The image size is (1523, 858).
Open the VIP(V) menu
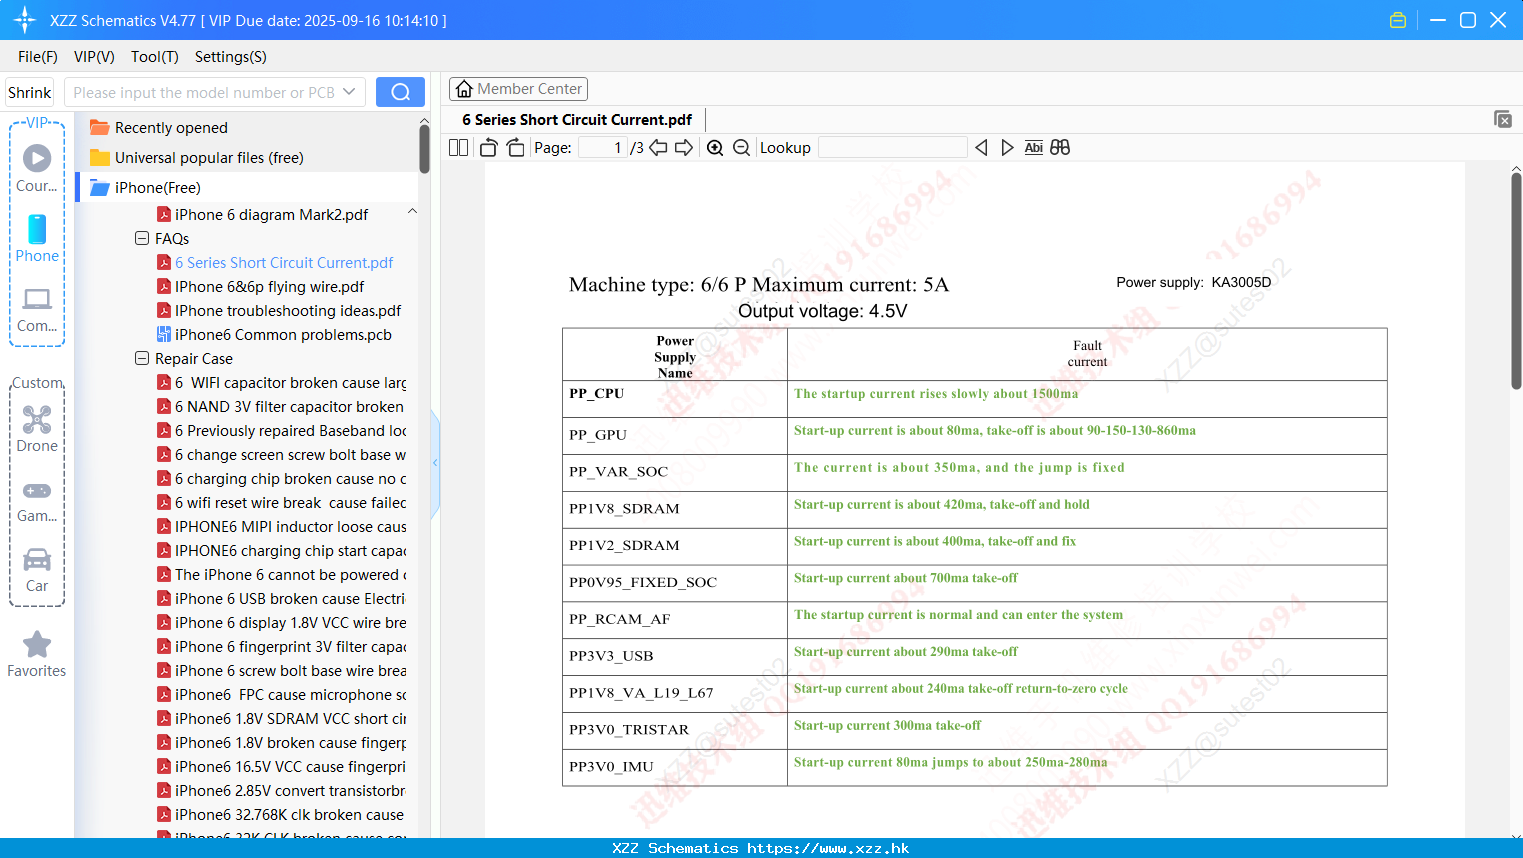pyautogui.click(x=94, y=57)
